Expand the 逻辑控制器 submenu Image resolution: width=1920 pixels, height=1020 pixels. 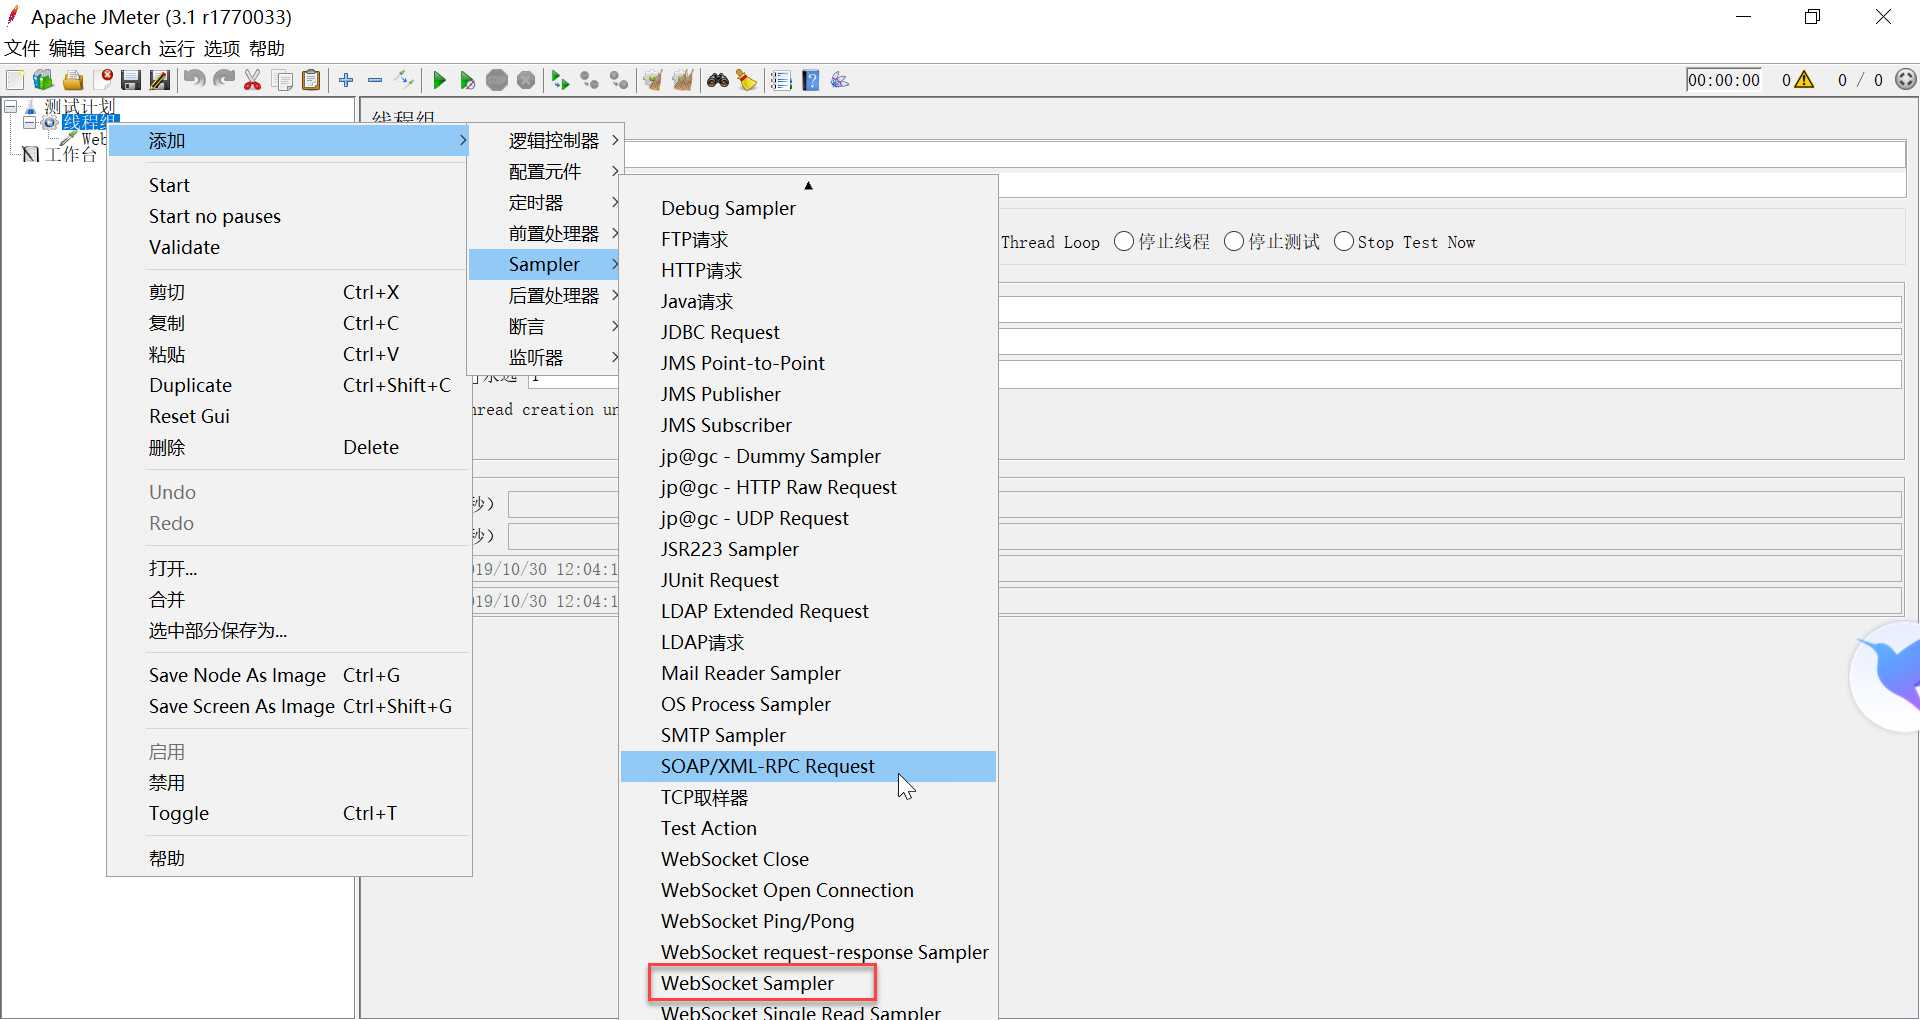pyautogui.click(x=545, y=141)
